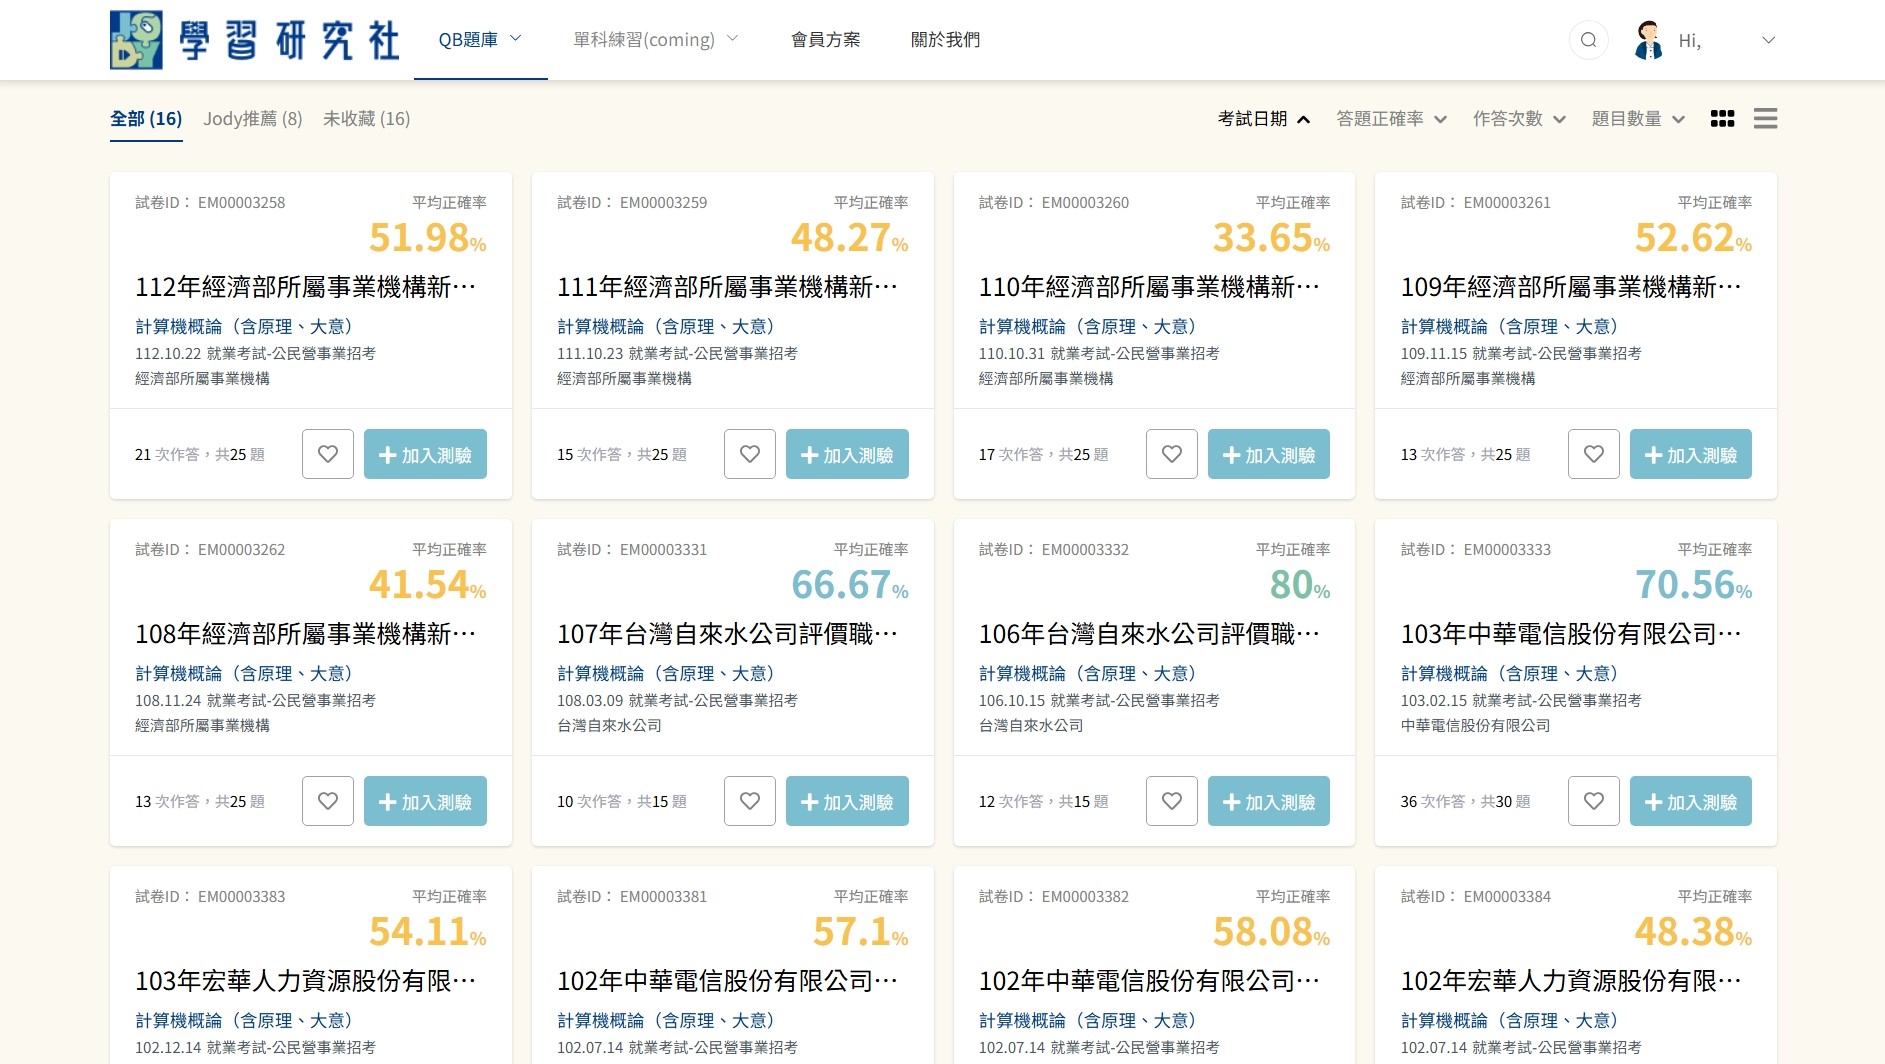Add exam EM00003259 to test
Image resolution: width=1885 pixels, height=1064 pixels.
click(x=847, y=454)
